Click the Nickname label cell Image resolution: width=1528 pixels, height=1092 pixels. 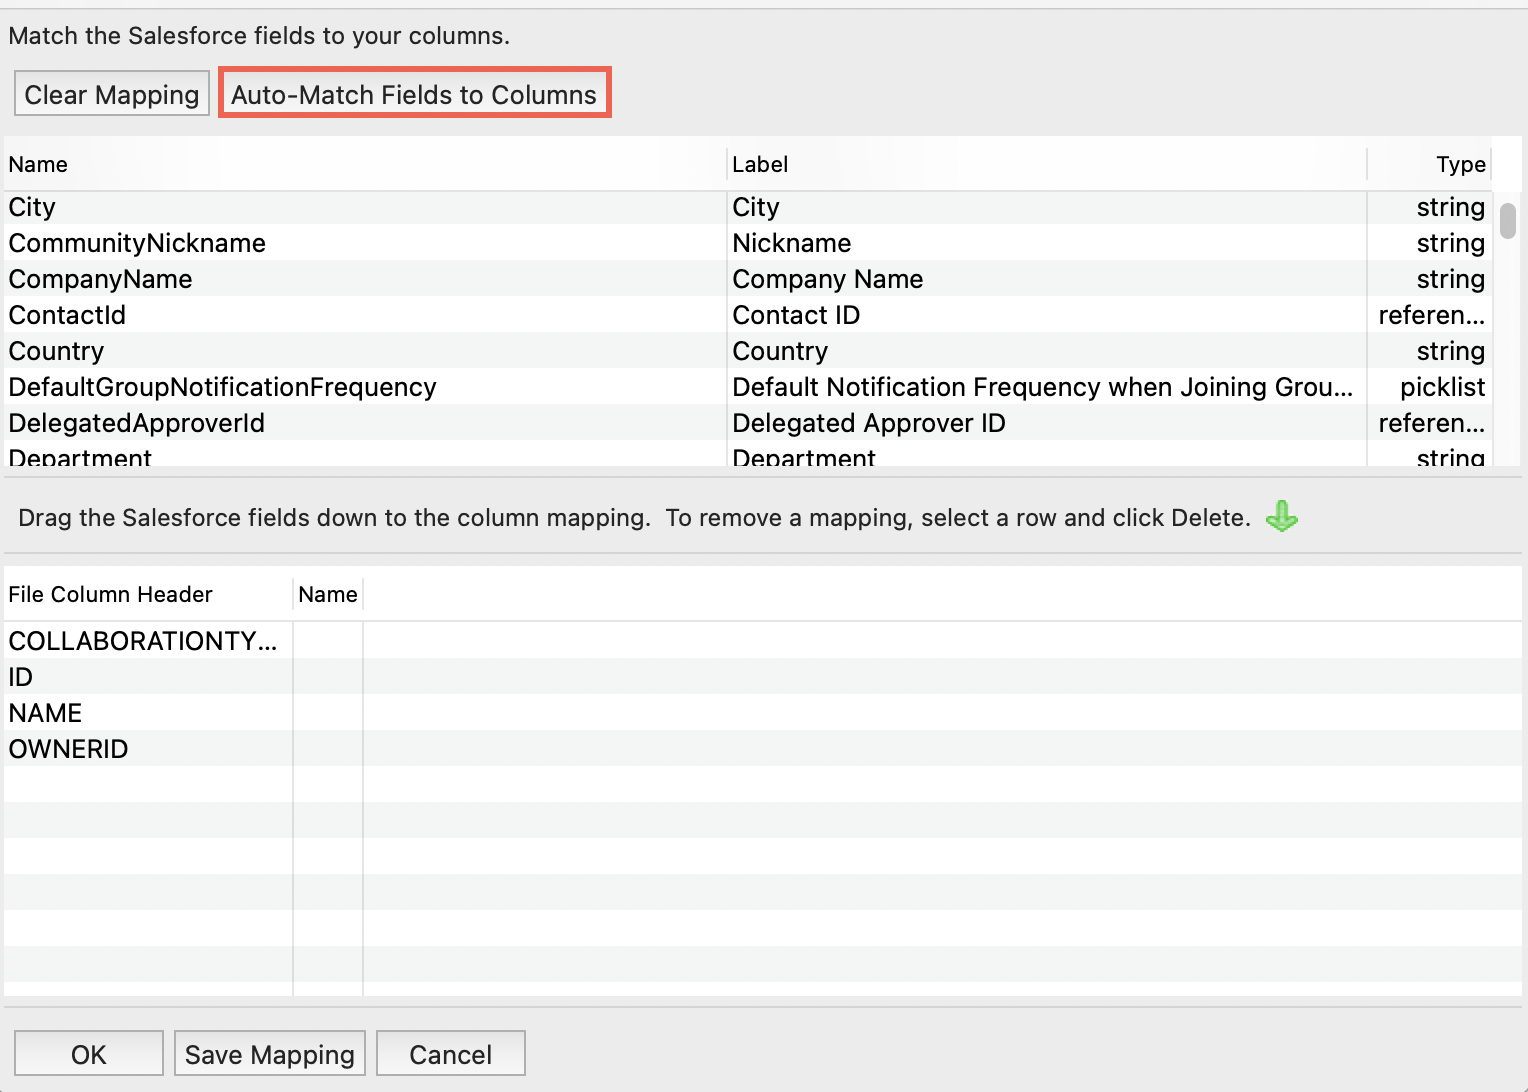coord(1046,243)
